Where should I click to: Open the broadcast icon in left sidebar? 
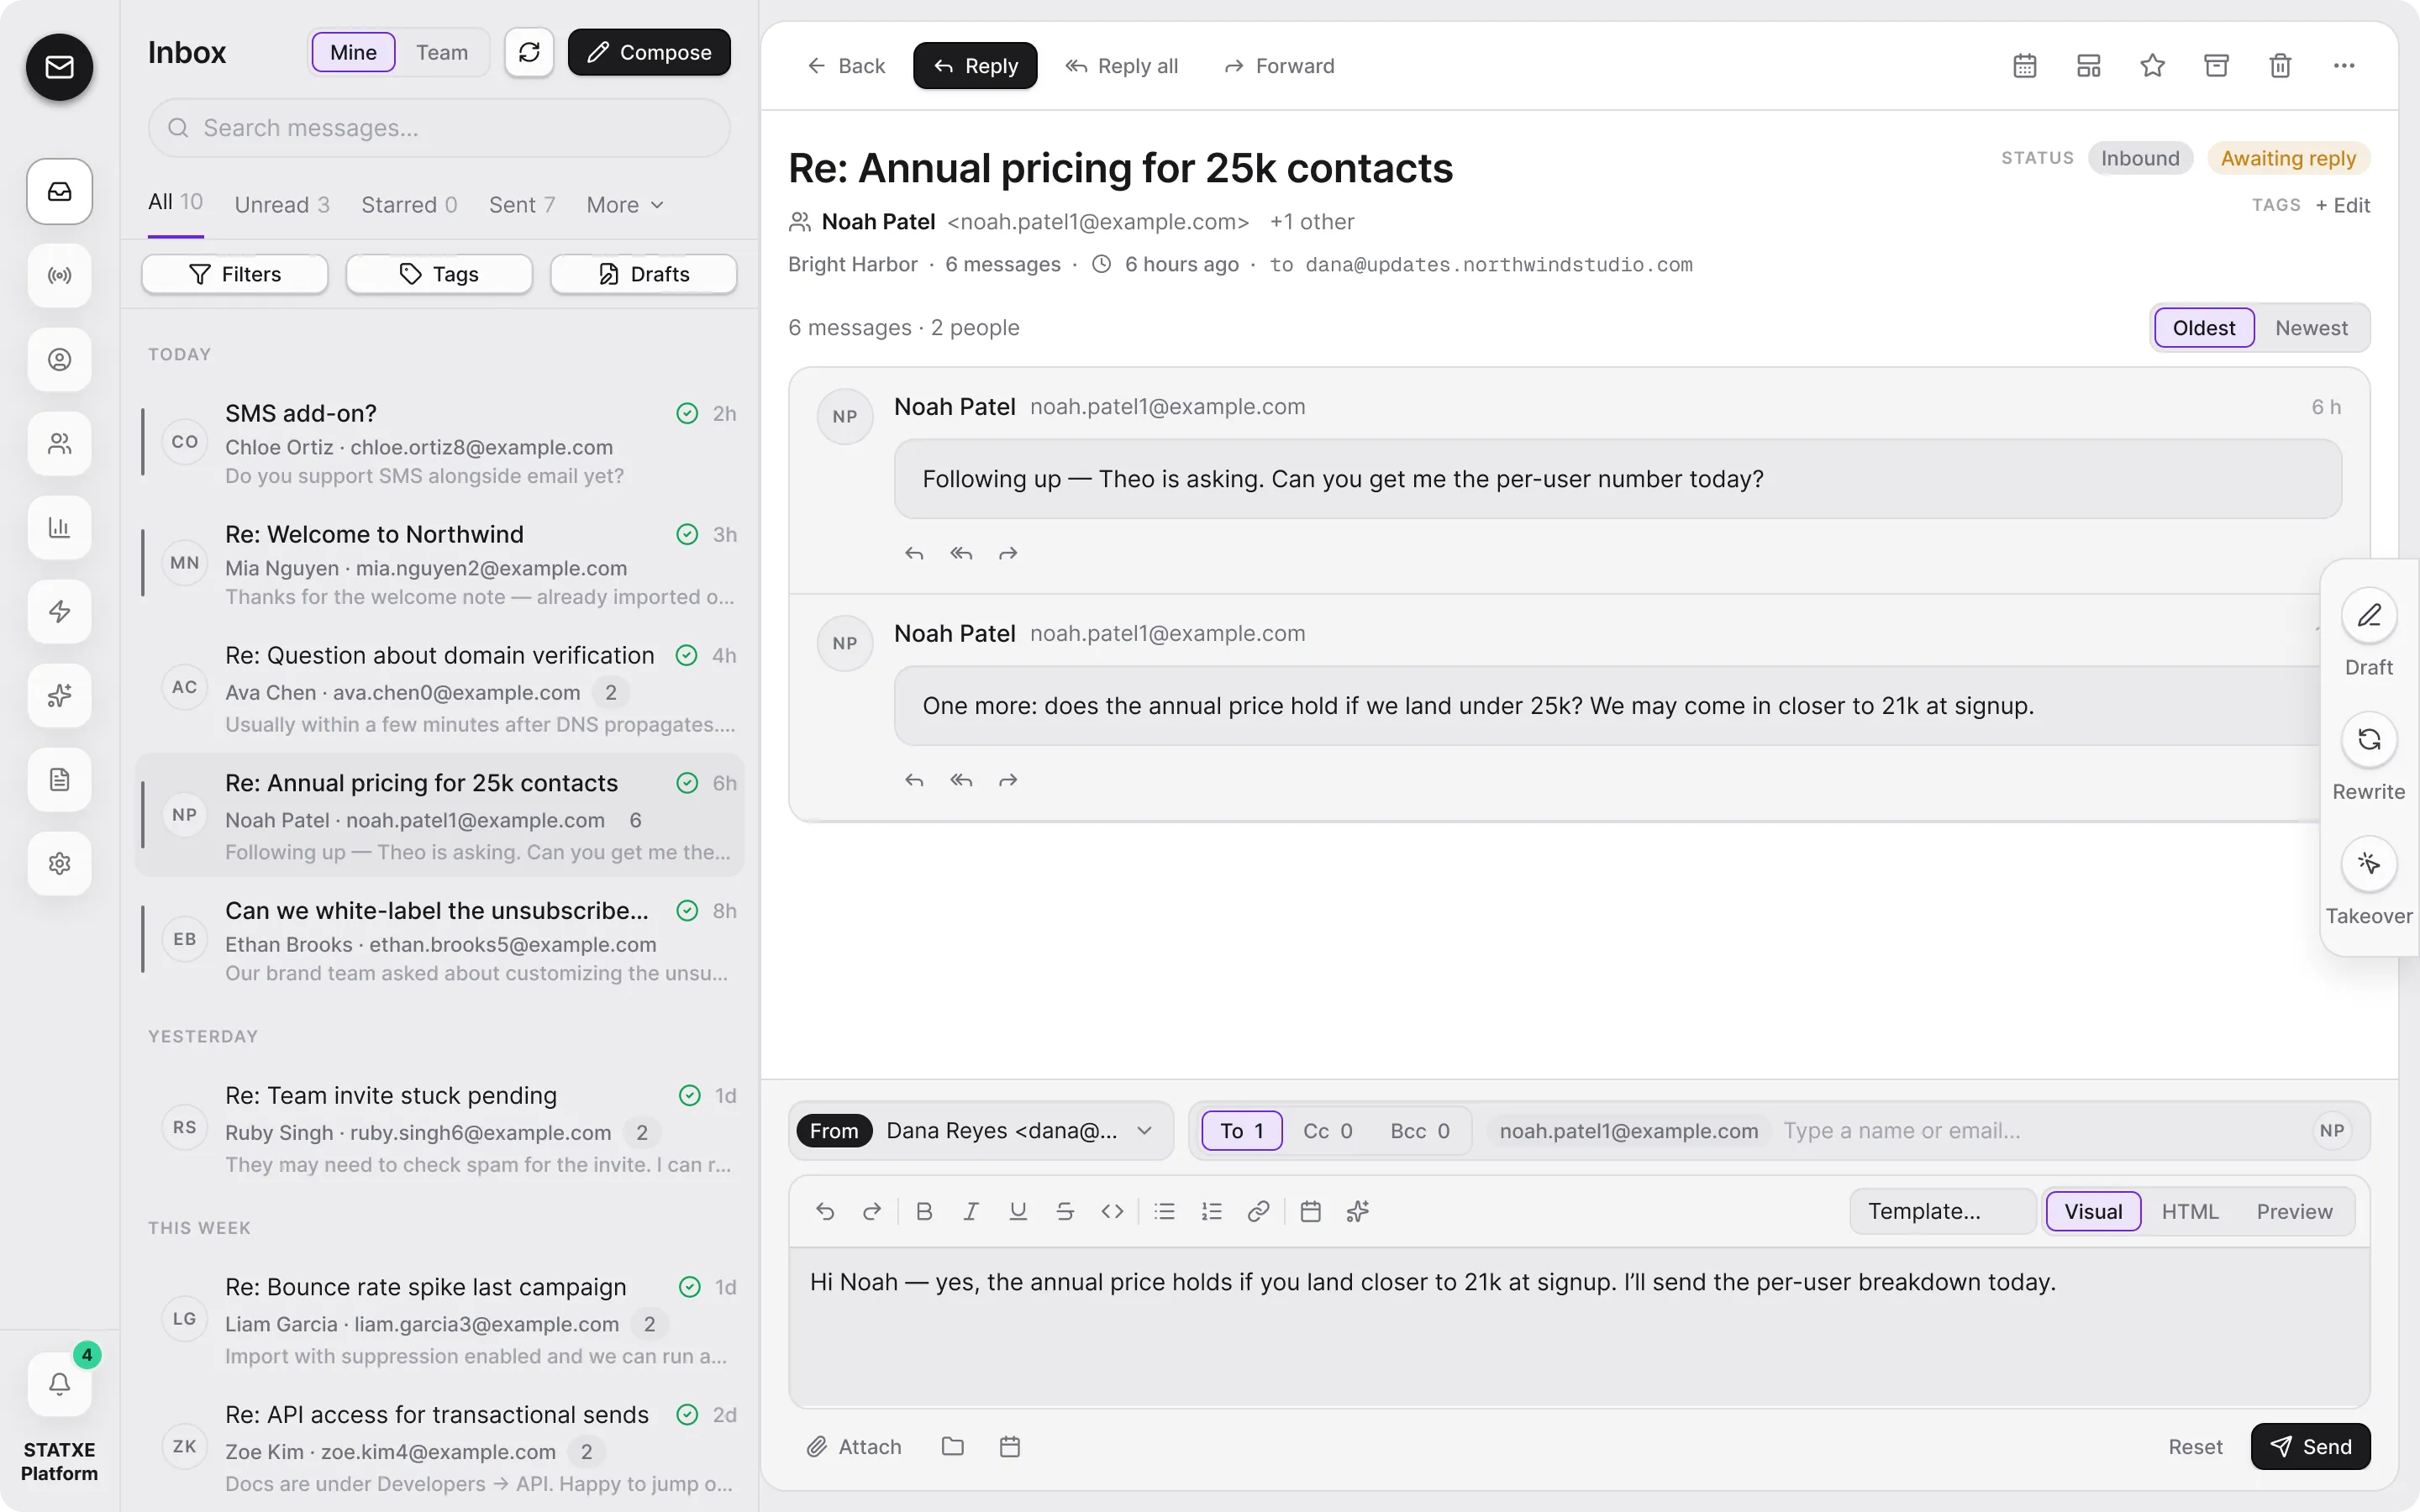coord(60,275)
